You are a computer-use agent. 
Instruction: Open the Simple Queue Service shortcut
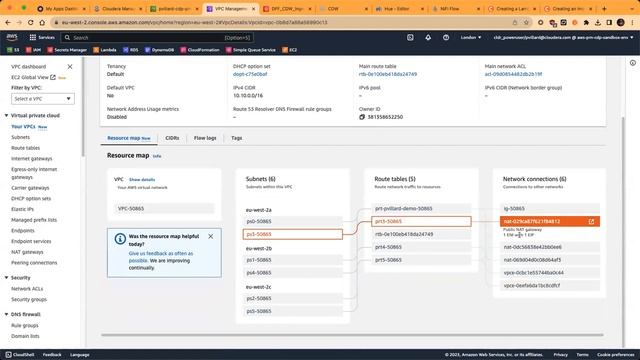tap(251, 50)
